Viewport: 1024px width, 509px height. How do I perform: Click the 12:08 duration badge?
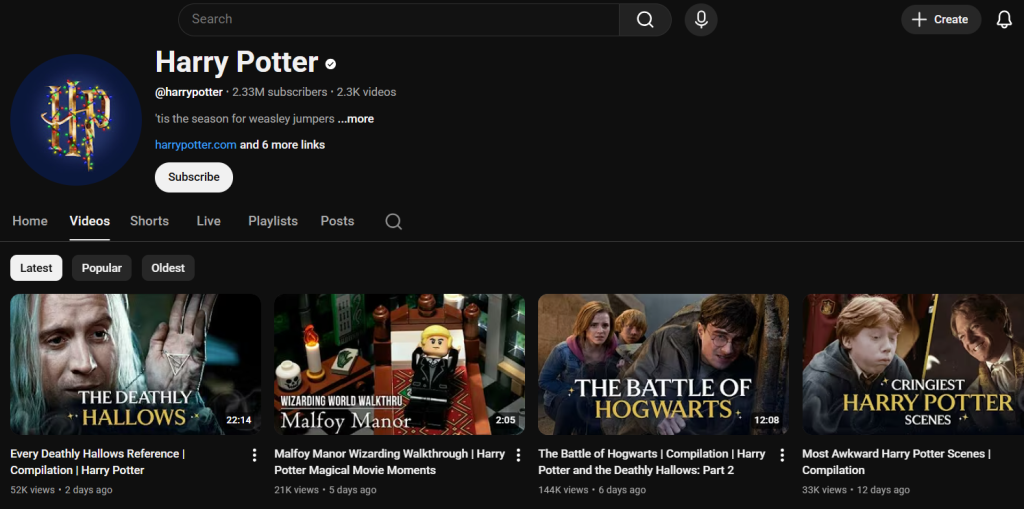pyautogui.click(x=767, y=420)
